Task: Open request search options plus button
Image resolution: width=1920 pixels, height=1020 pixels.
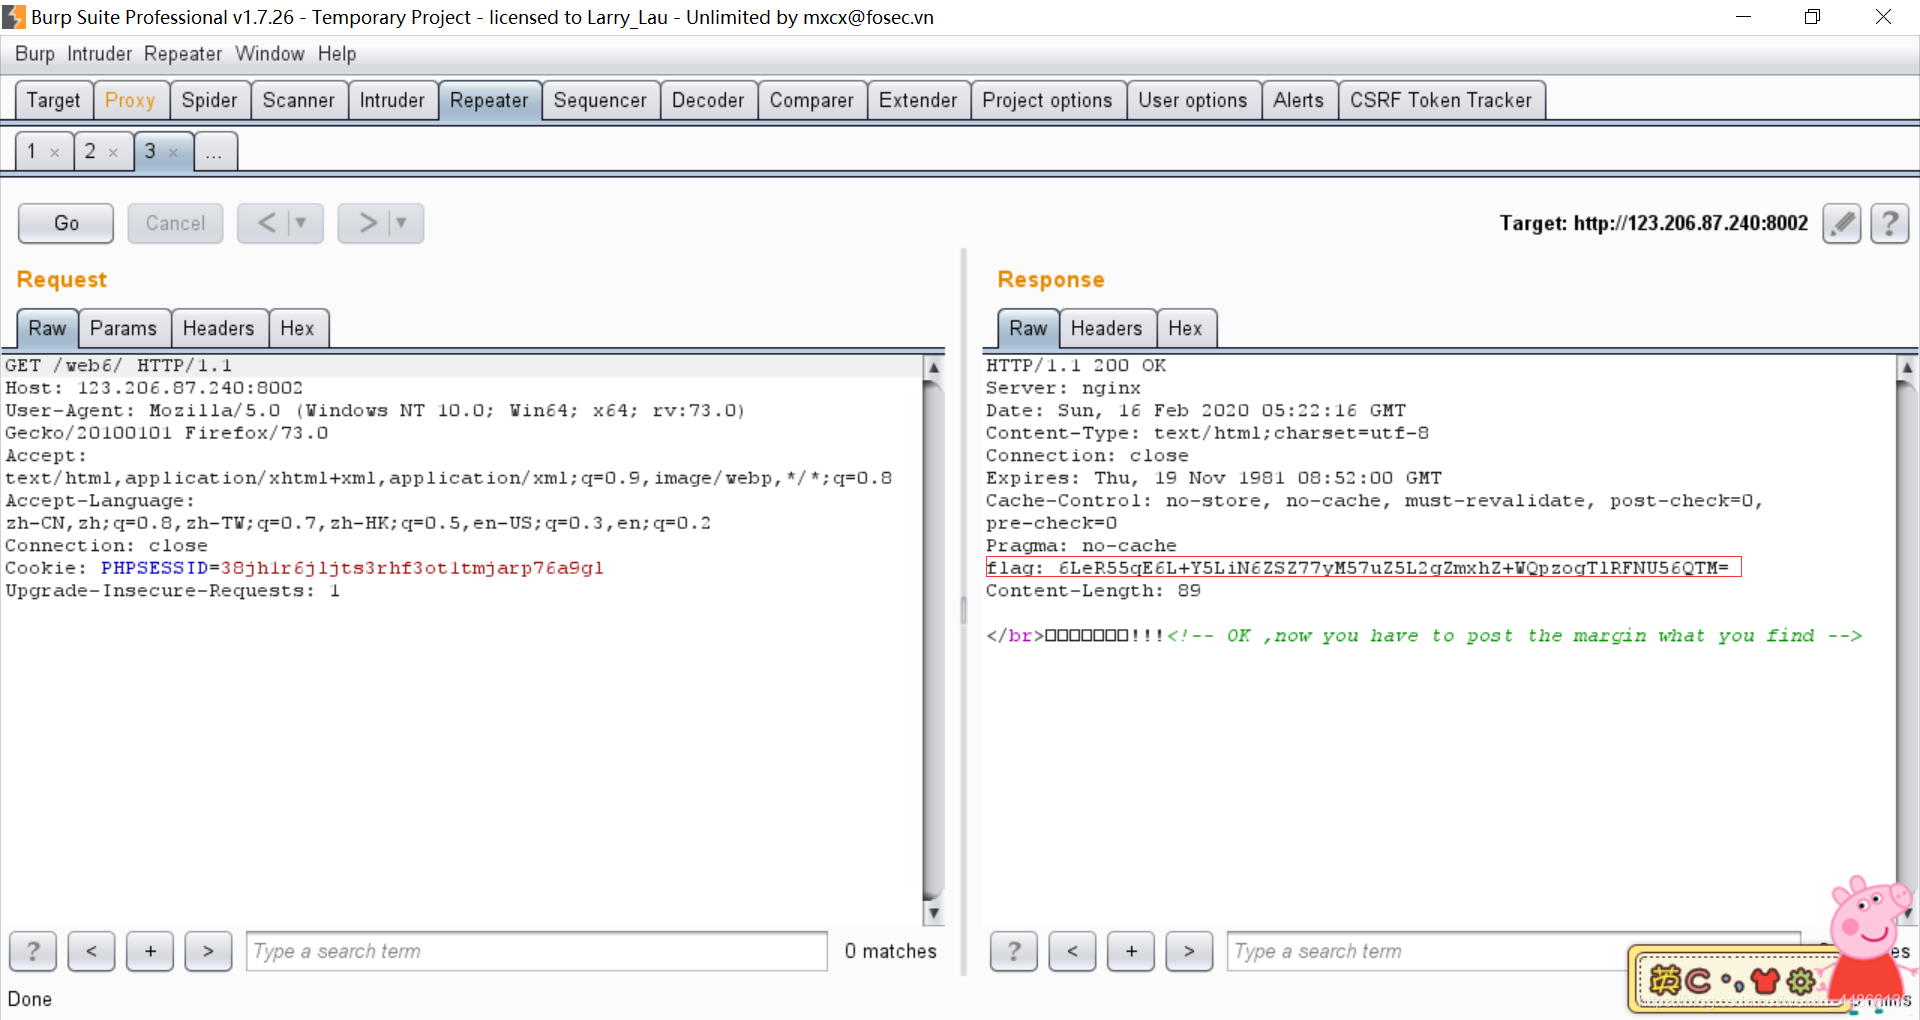Action: 150,951
